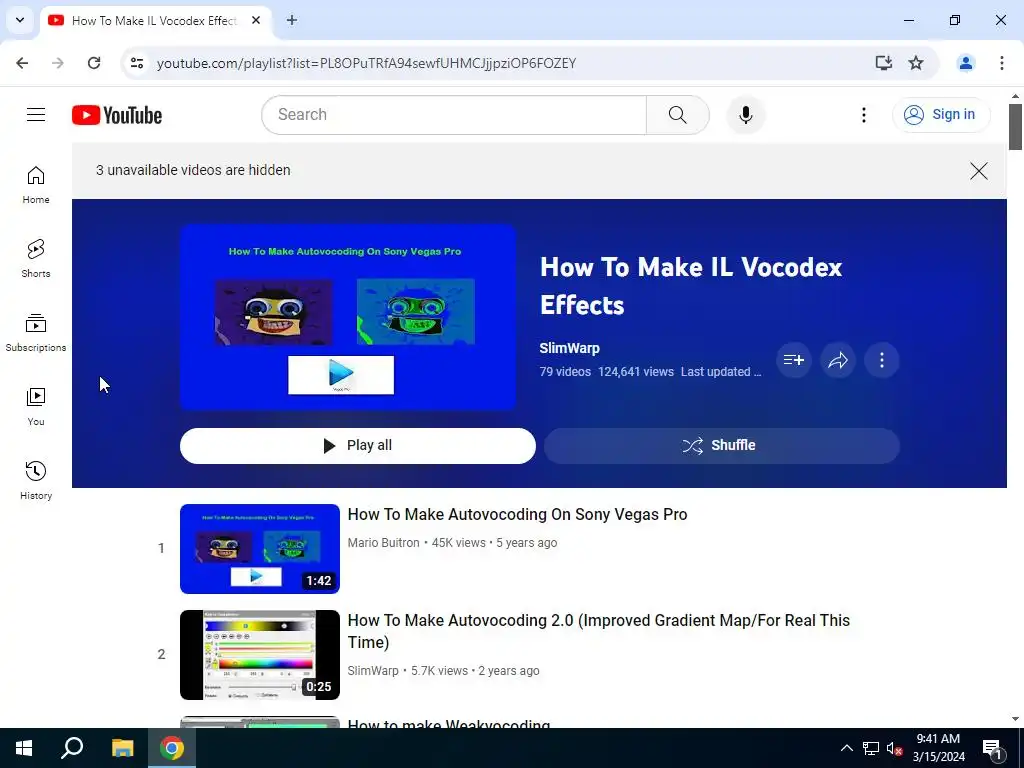Open new tab with plus button
This screenshot has width=1024, height=768.
pyautogui.click(x=292, y=20)
